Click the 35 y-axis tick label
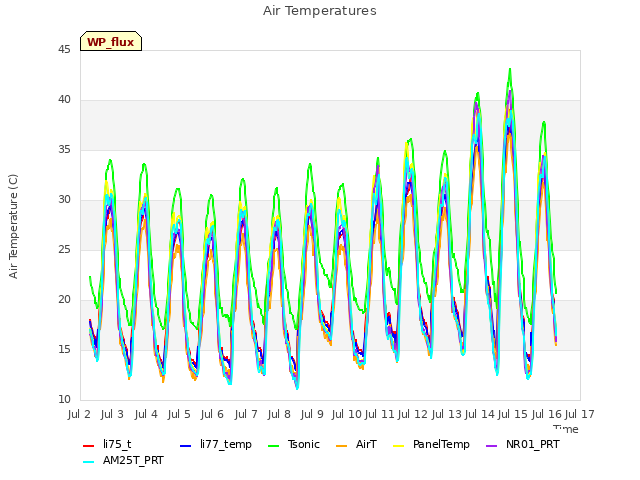The image size is (640, 480). pos(64,150)
